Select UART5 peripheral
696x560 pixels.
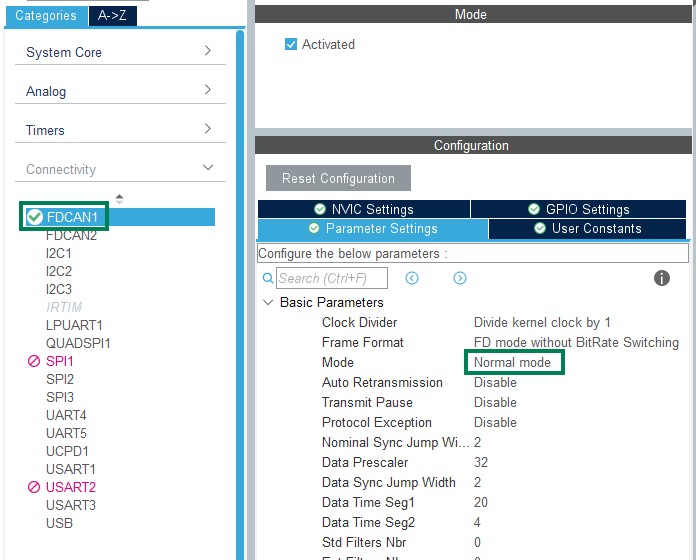coord(66,433)
